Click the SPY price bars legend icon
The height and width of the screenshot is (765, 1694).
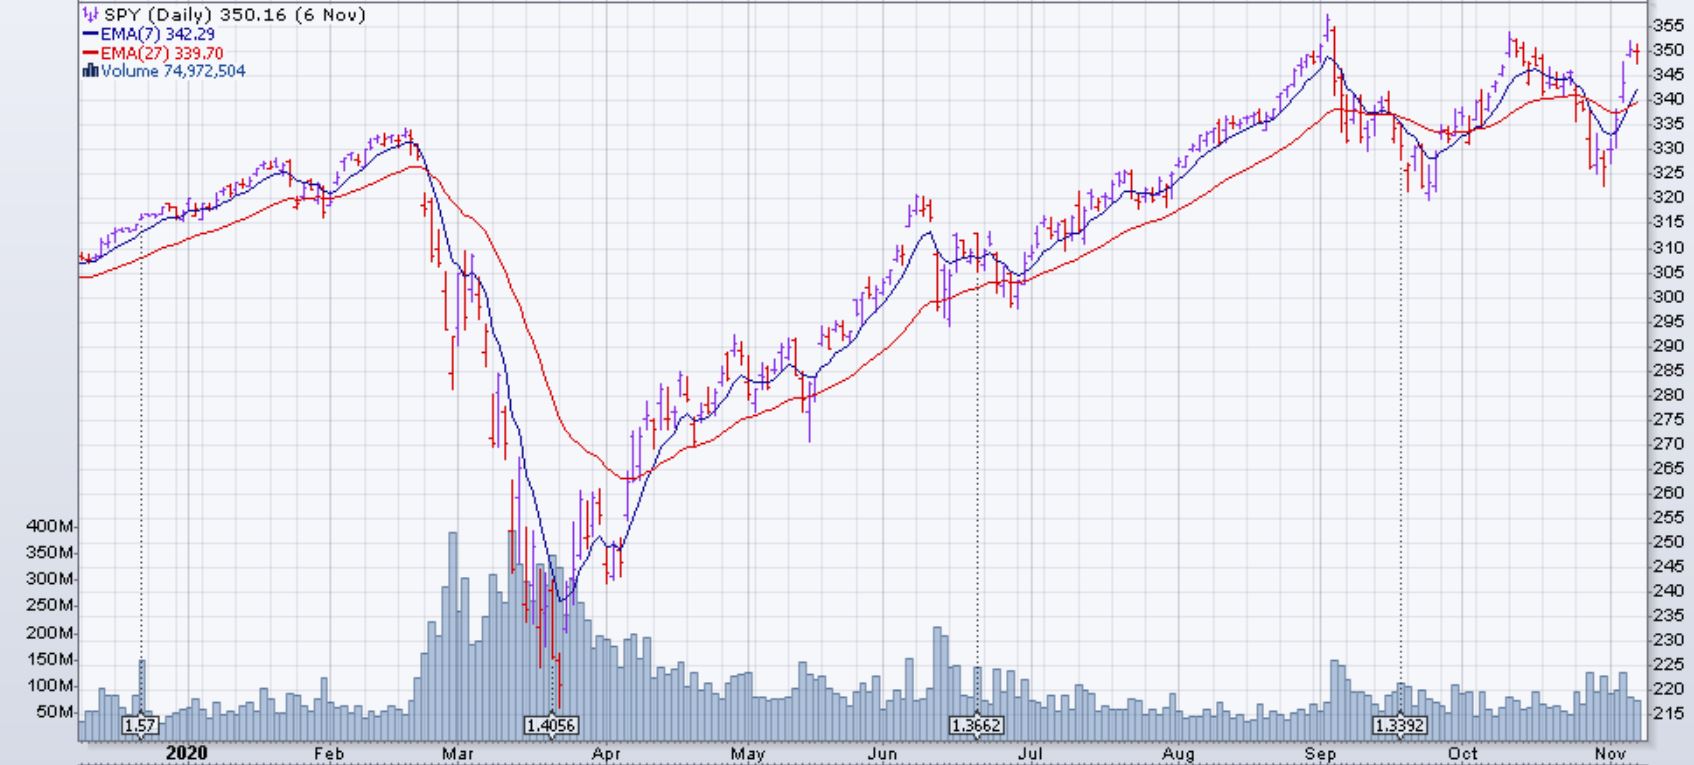(x=90, y=15)
